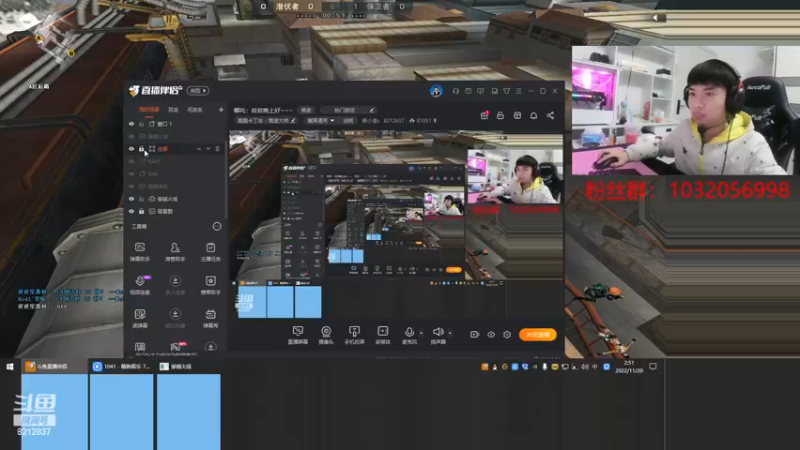The height and width of the screenshot is (450, 800).
Task: Open the hamburger menu in title bar
Action: point(518,91)
